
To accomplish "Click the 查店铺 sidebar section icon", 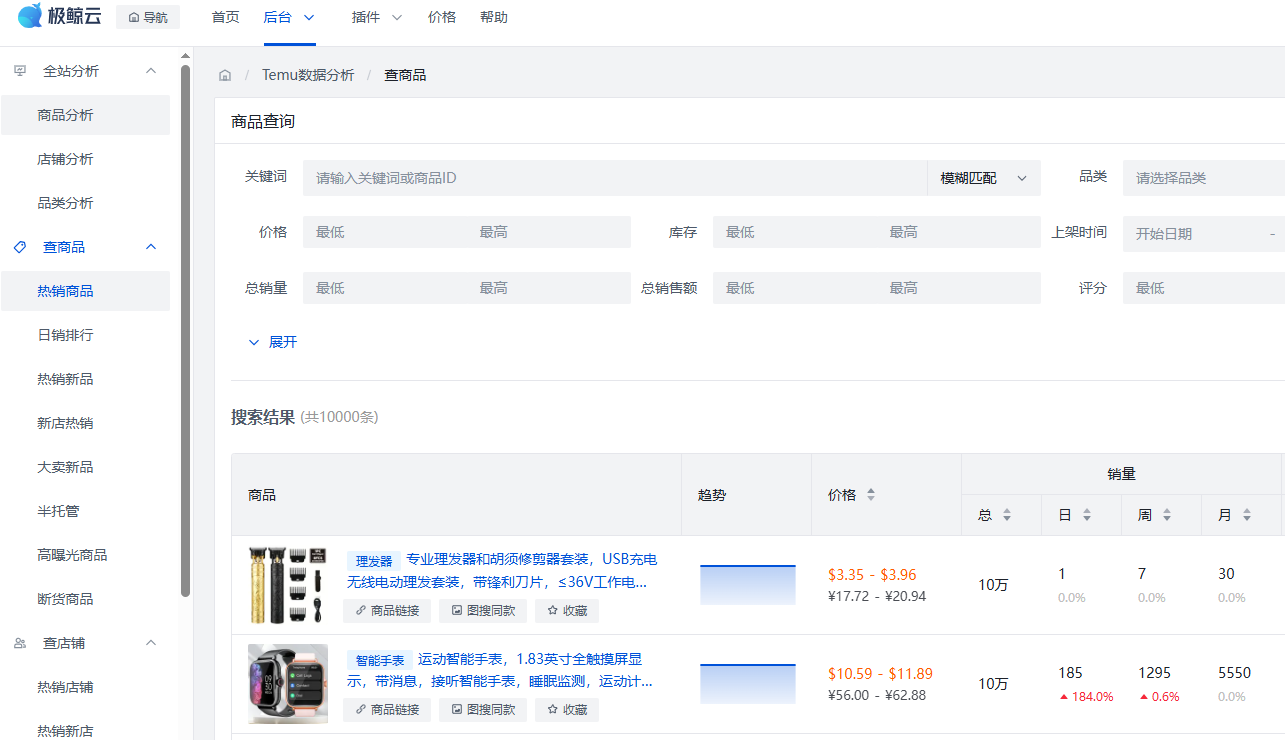I will point(18,642).
